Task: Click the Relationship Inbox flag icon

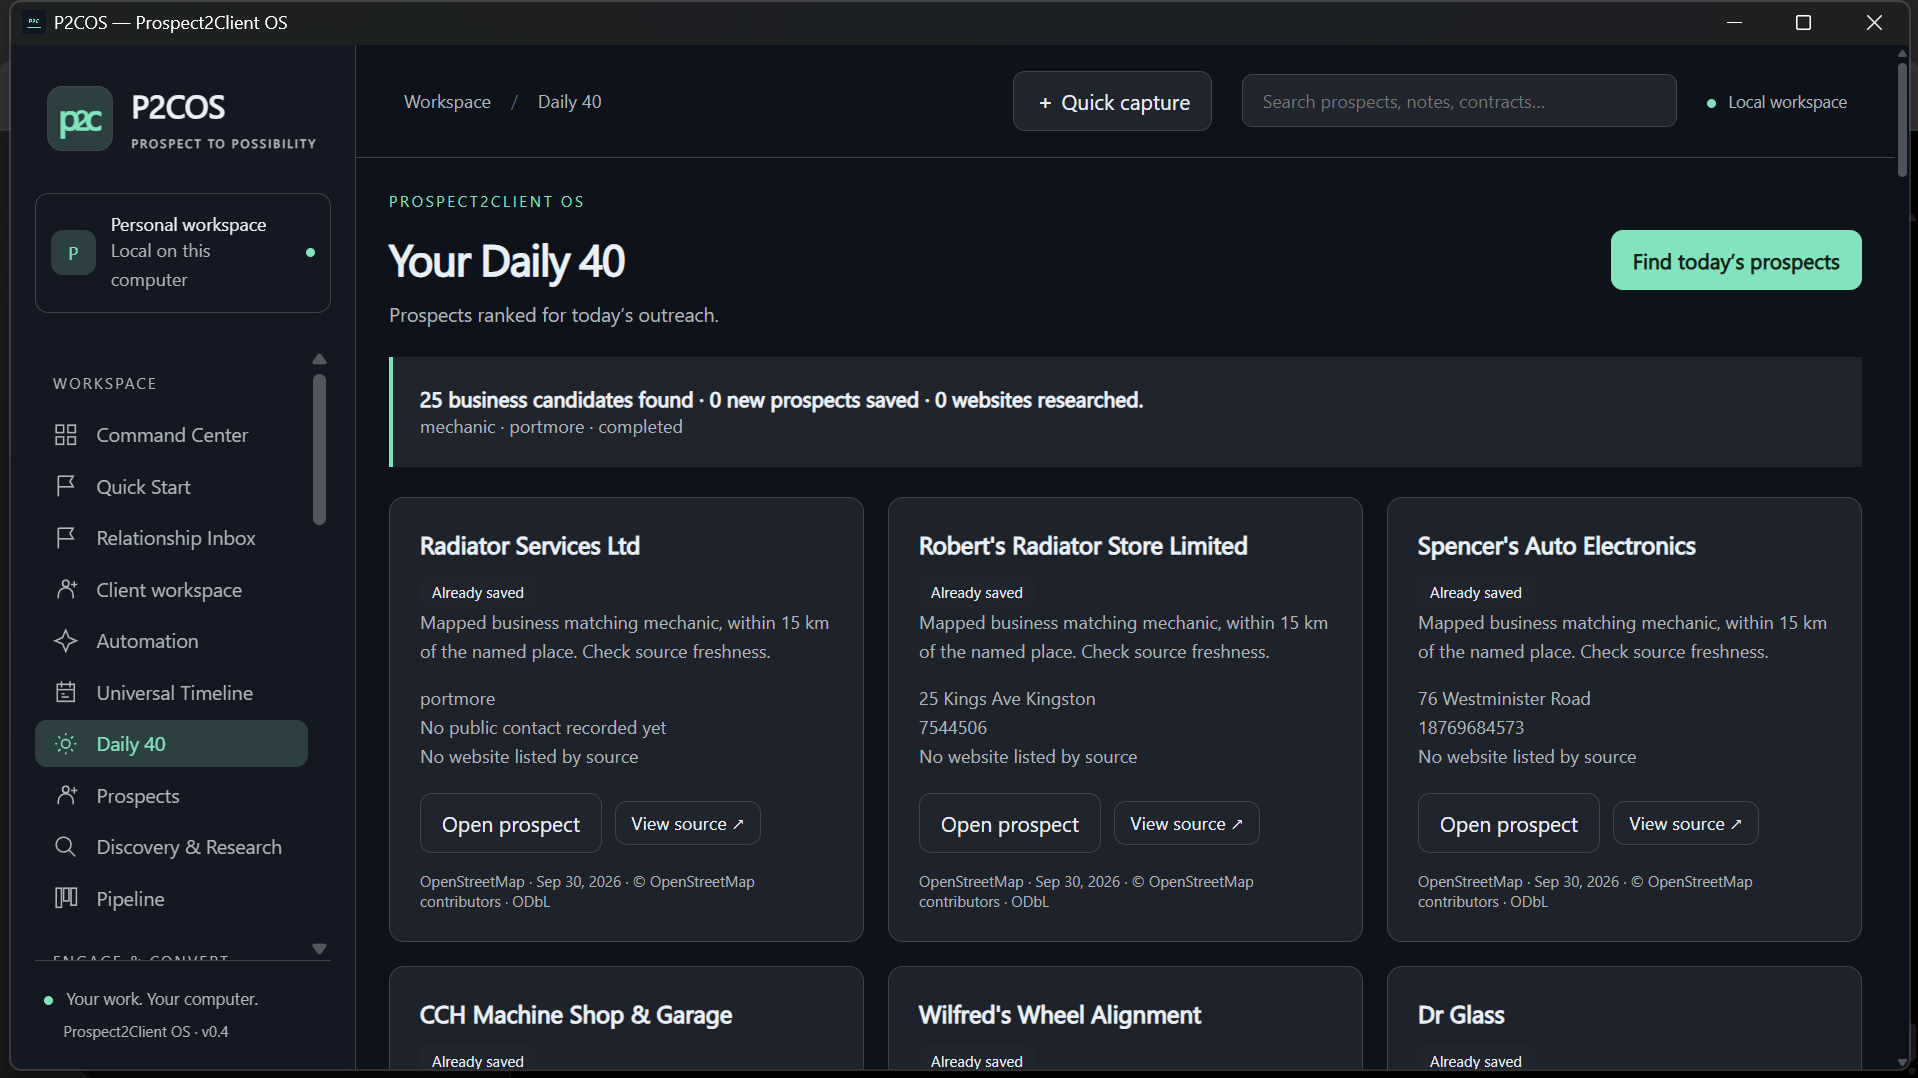Action: click(66, 538)
